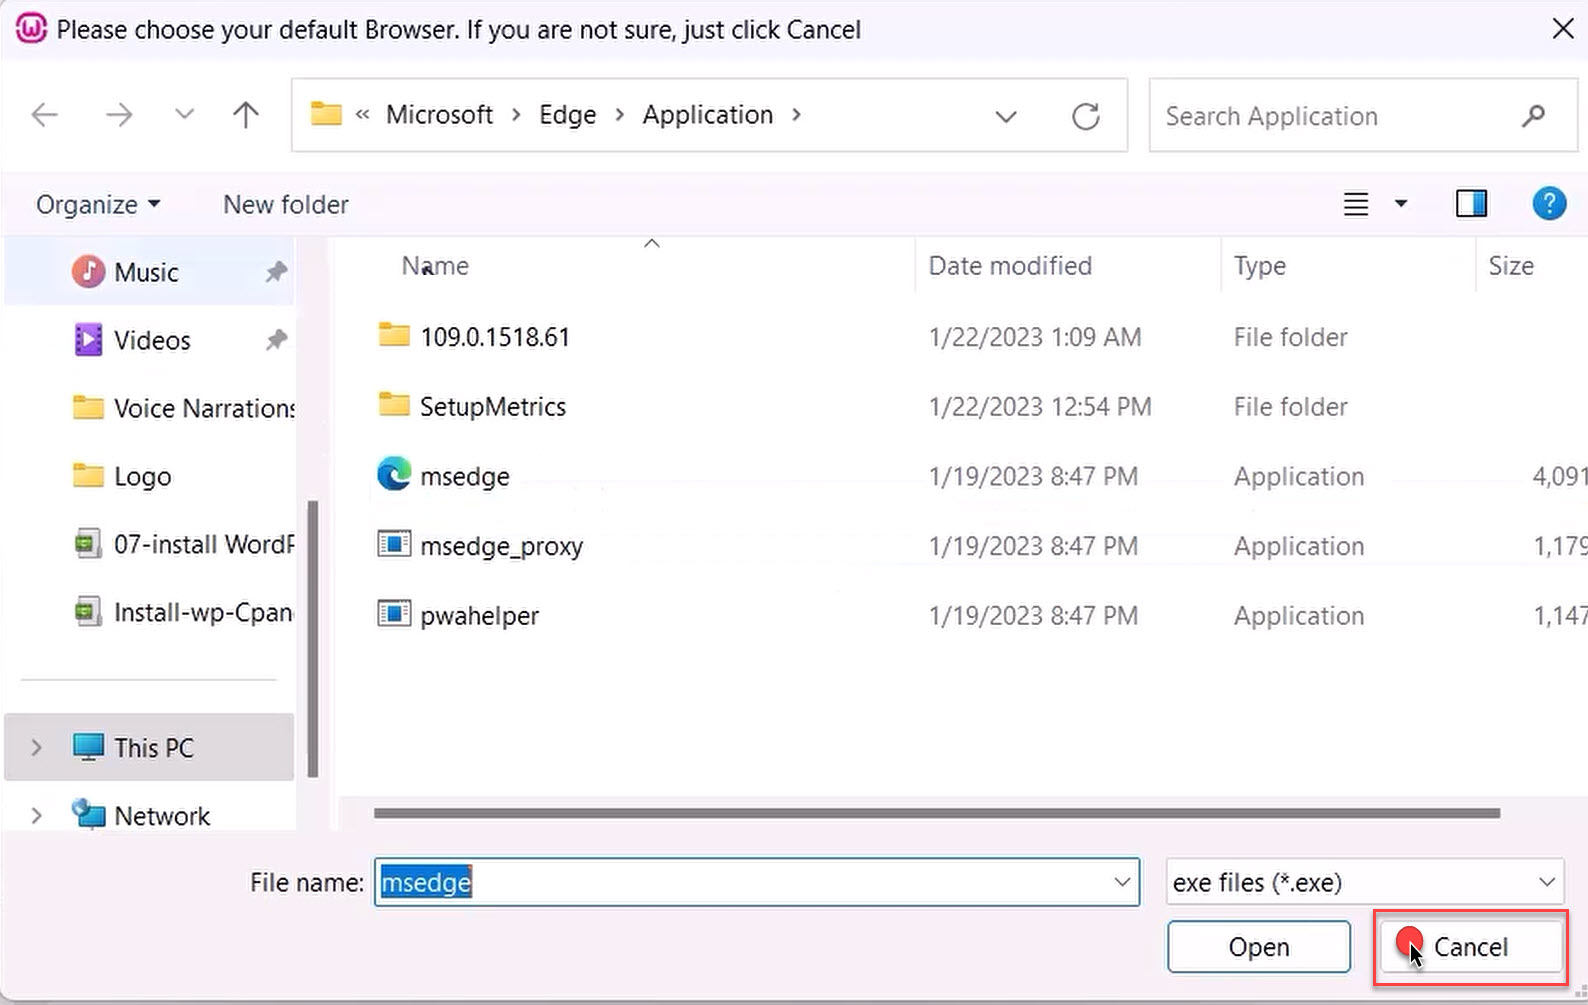The image size is (1588, 1005).
Task: Select Edge in the breadcrumb path
Action: 567,115
